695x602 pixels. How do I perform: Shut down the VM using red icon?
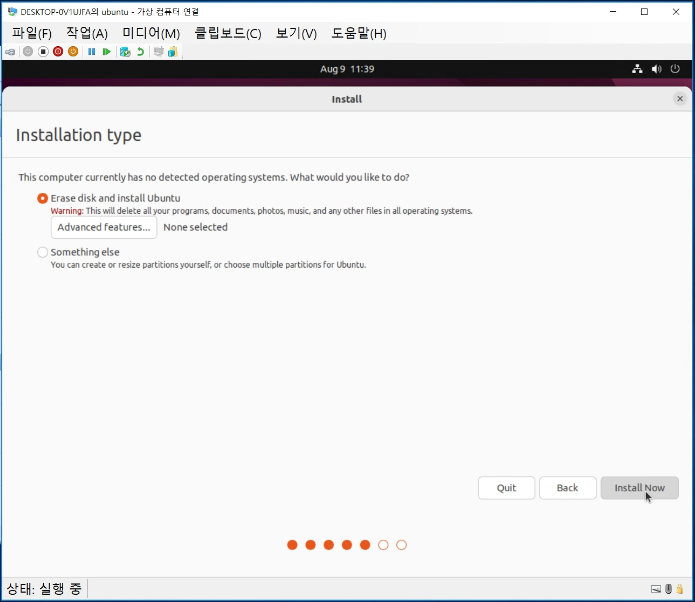tap(58, 52)
